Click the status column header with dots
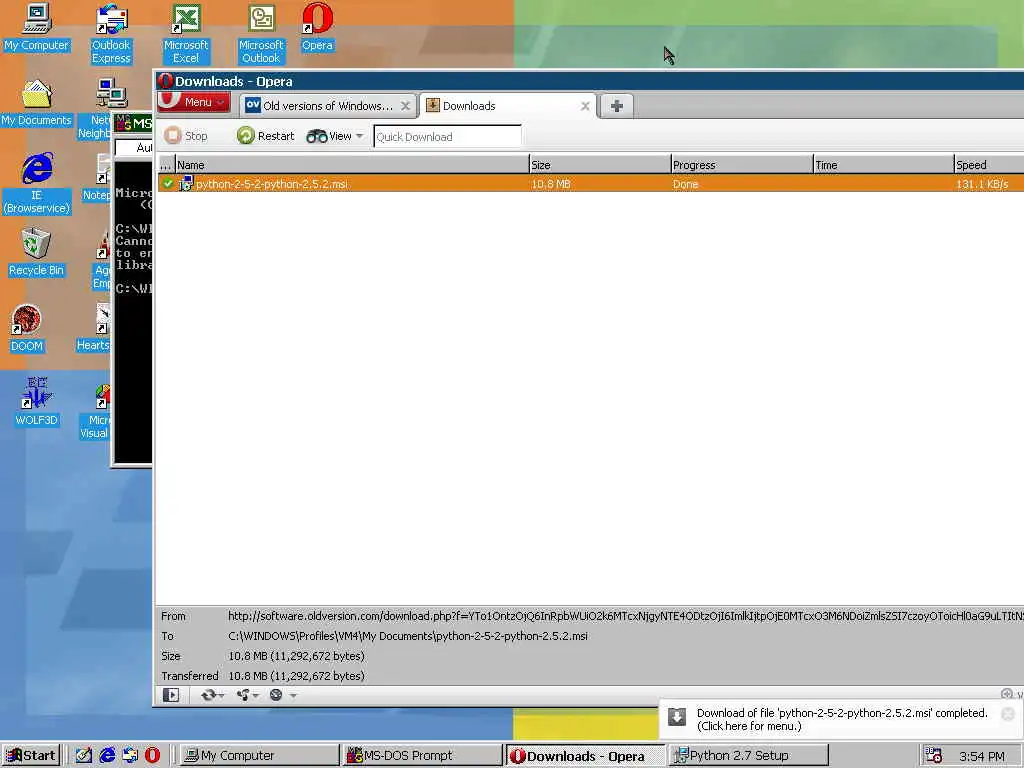Image resolution: width=1024 pixels, height=768 pixels. pos(166,165)
